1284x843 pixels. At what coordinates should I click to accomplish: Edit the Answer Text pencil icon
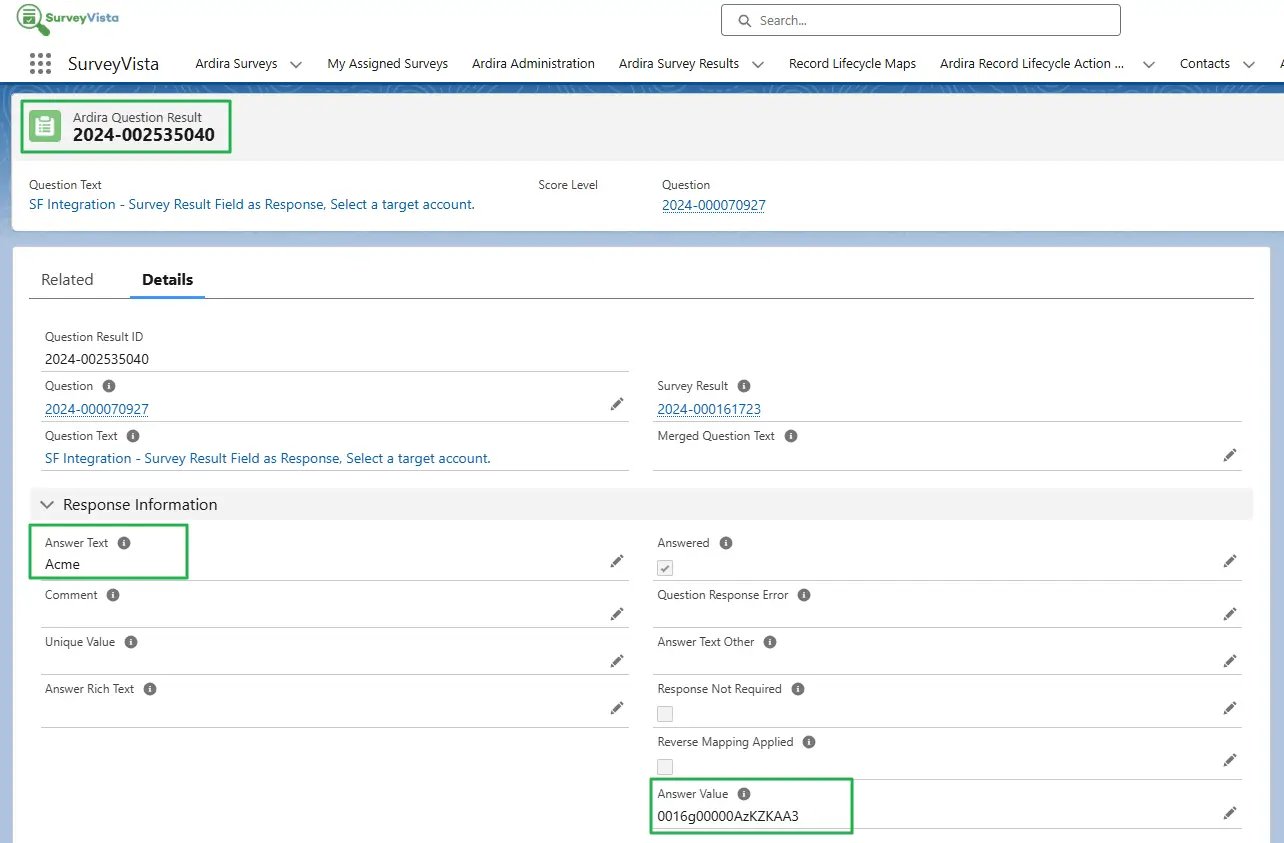pyautogui.click(x=617, y=562)
